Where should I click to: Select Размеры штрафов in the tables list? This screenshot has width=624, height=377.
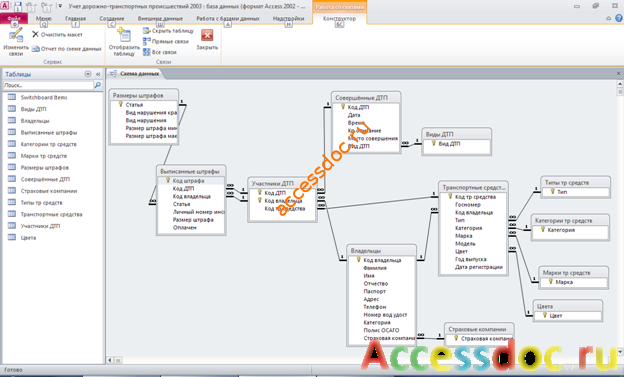pyautogui.click(x=45, y=167)
